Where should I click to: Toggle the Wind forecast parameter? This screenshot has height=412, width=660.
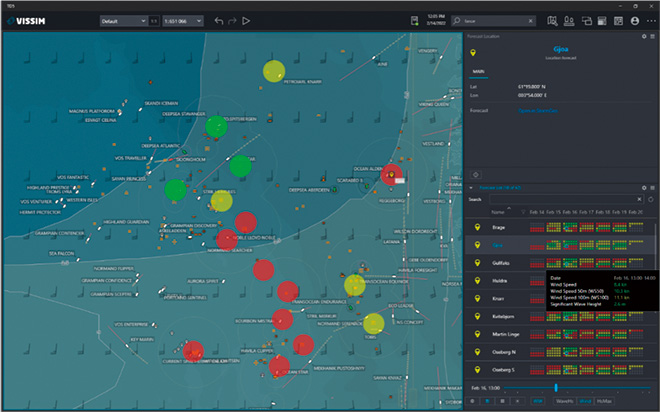[585, 401]
